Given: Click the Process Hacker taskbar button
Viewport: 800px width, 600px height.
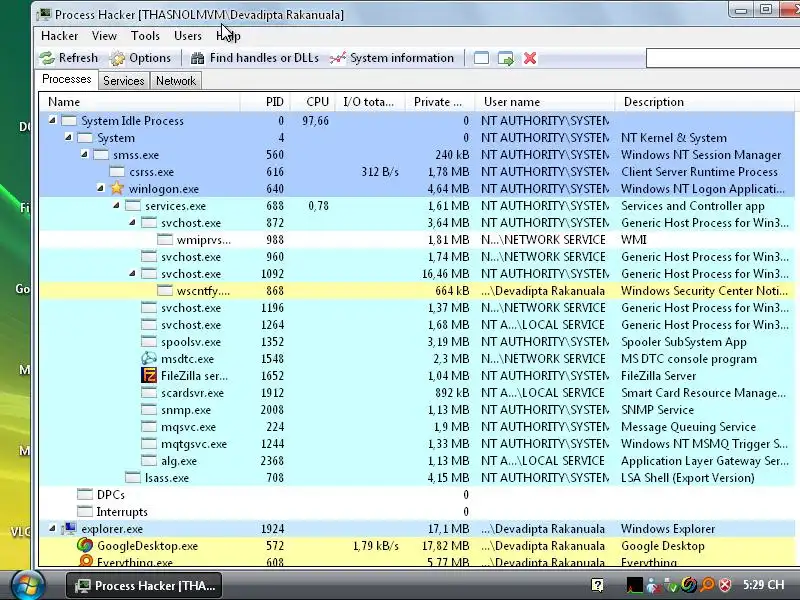Looking at the screenshot, I should pos(143,585).
